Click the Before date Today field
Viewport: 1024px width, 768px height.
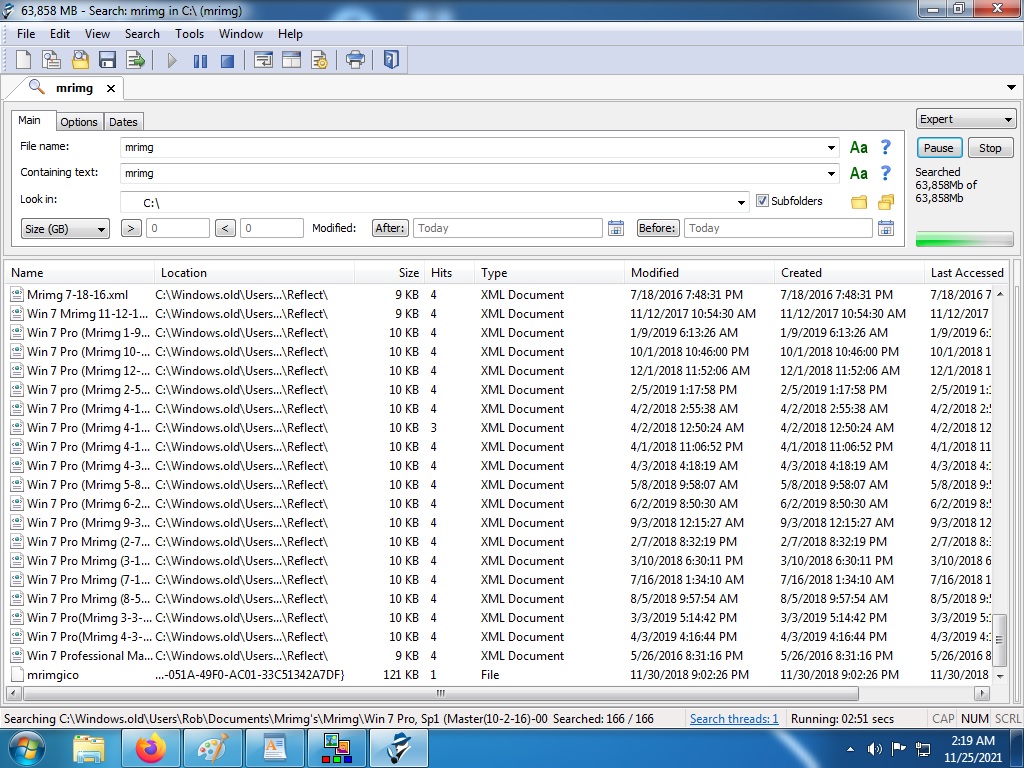[778, 228]
